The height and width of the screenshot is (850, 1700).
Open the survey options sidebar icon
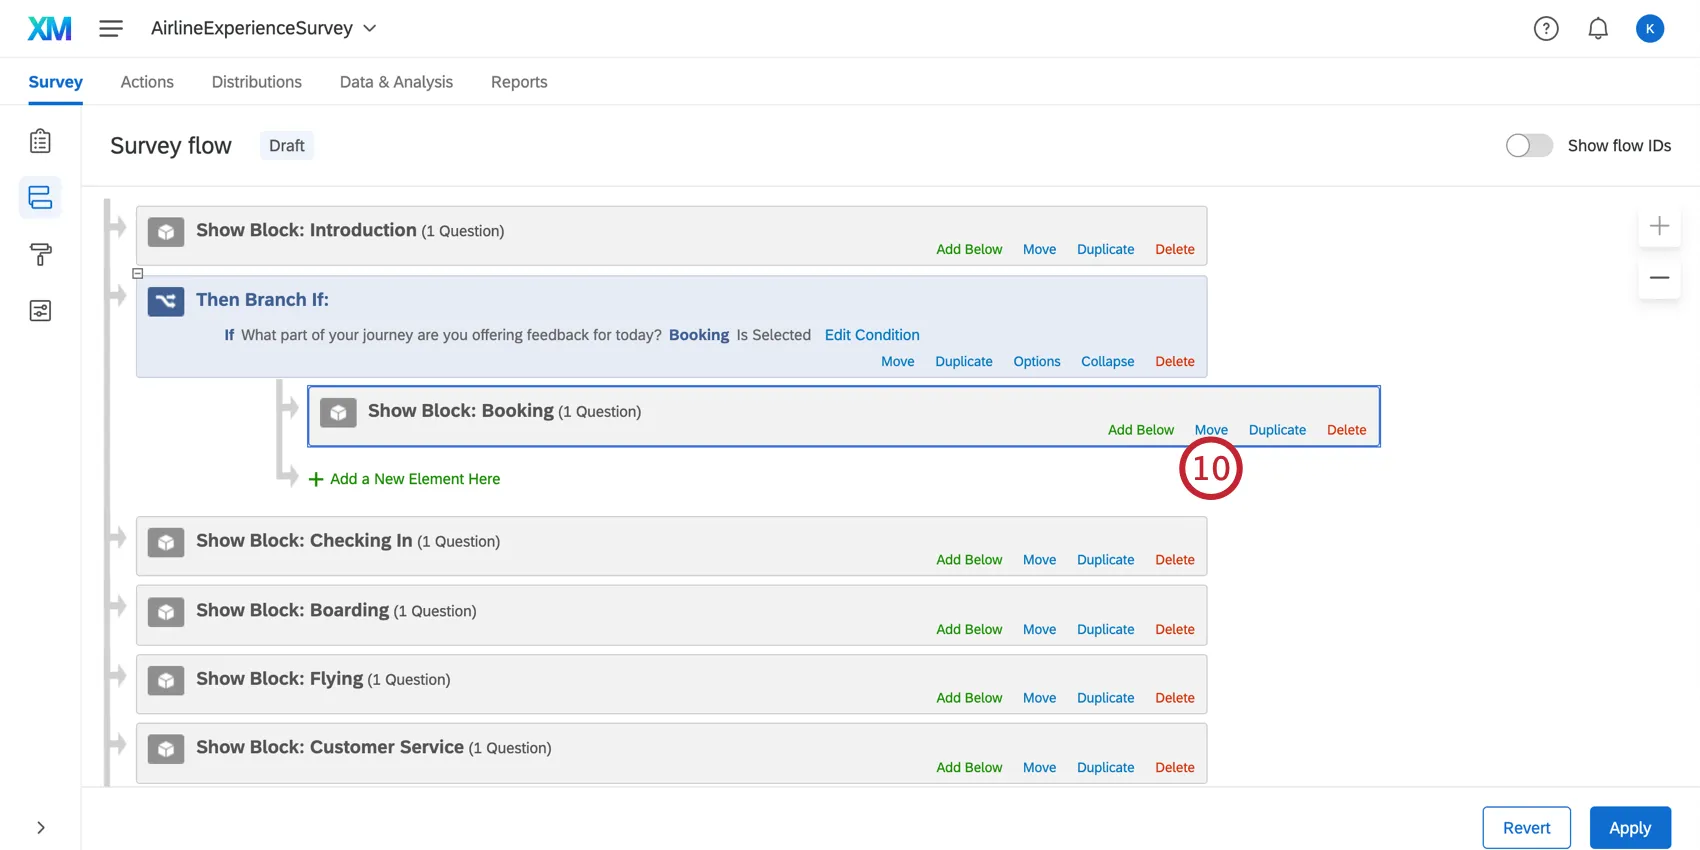(x=40, y=311)
